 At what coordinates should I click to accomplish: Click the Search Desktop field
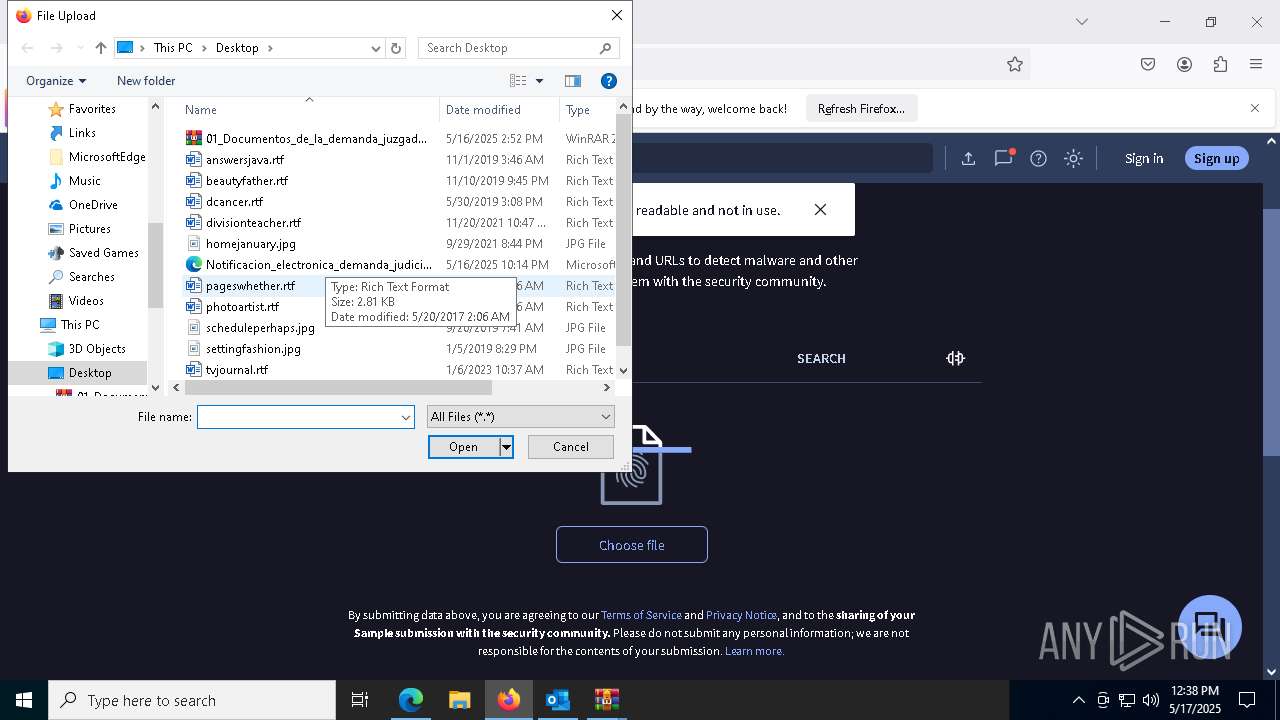pyautogui.click(x=518, y=48)
